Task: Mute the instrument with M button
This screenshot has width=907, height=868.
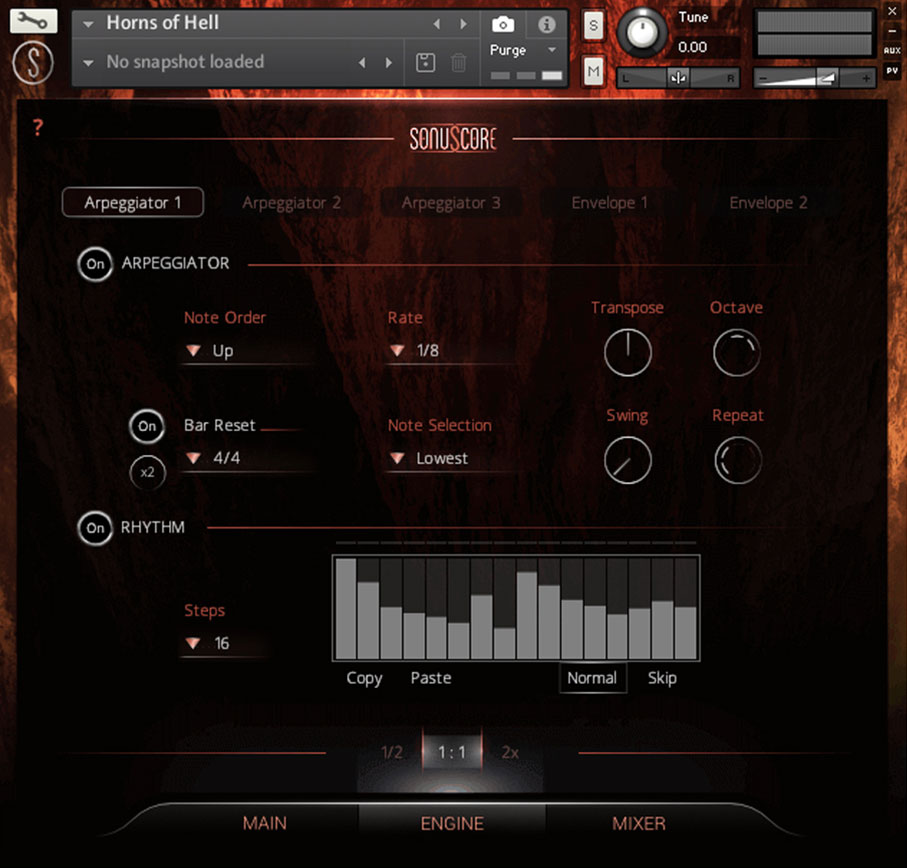Action: tap(593, 71)
